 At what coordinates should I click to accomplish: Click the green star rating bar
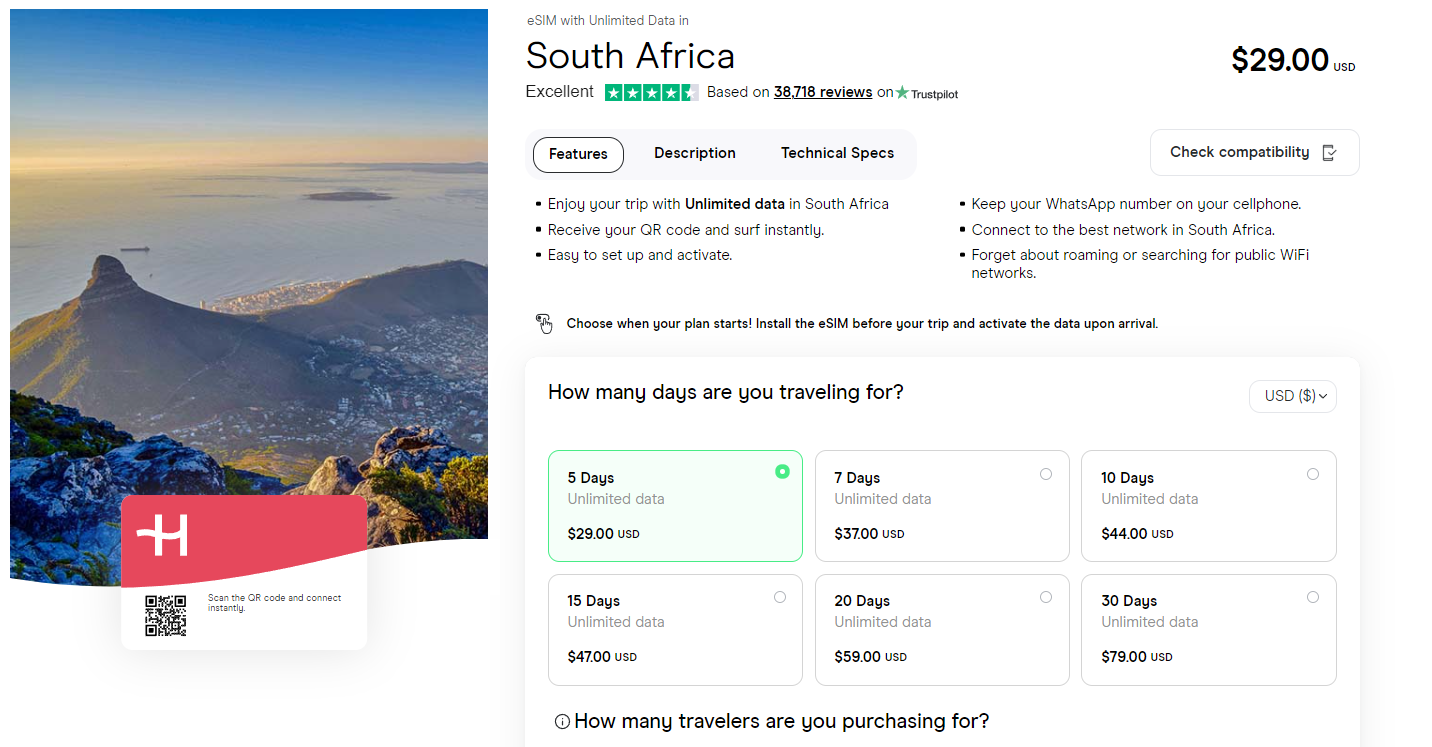(651, 92)
